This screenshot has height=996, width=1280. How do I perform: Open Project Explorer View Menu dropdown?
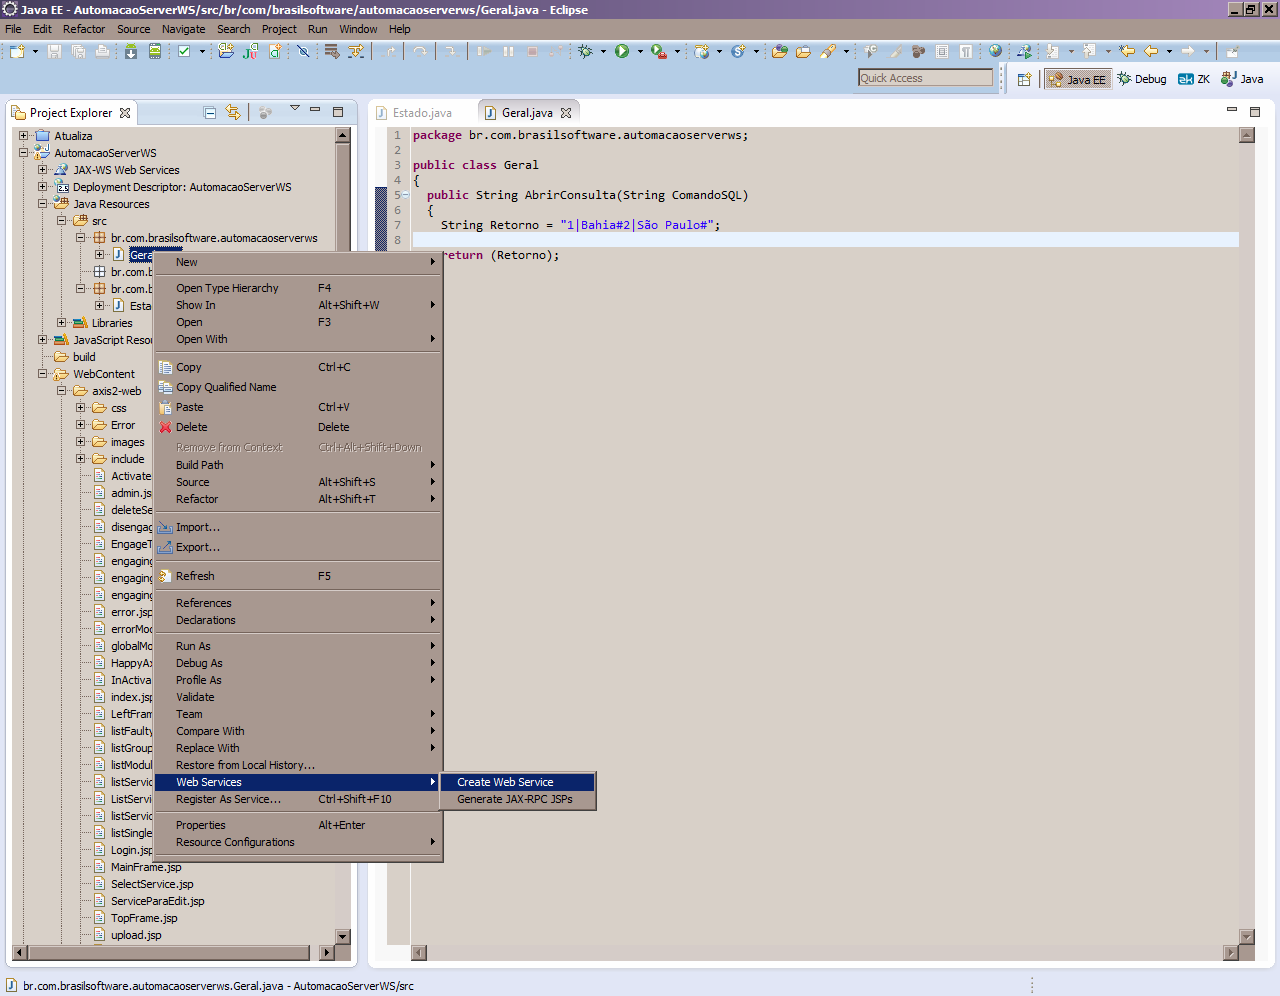[295, 109]
